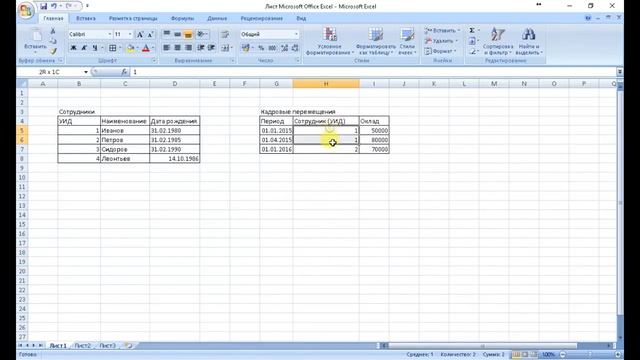Select row 8 header
The width and height of the screenshot is (640, 360).
[22, 159]
